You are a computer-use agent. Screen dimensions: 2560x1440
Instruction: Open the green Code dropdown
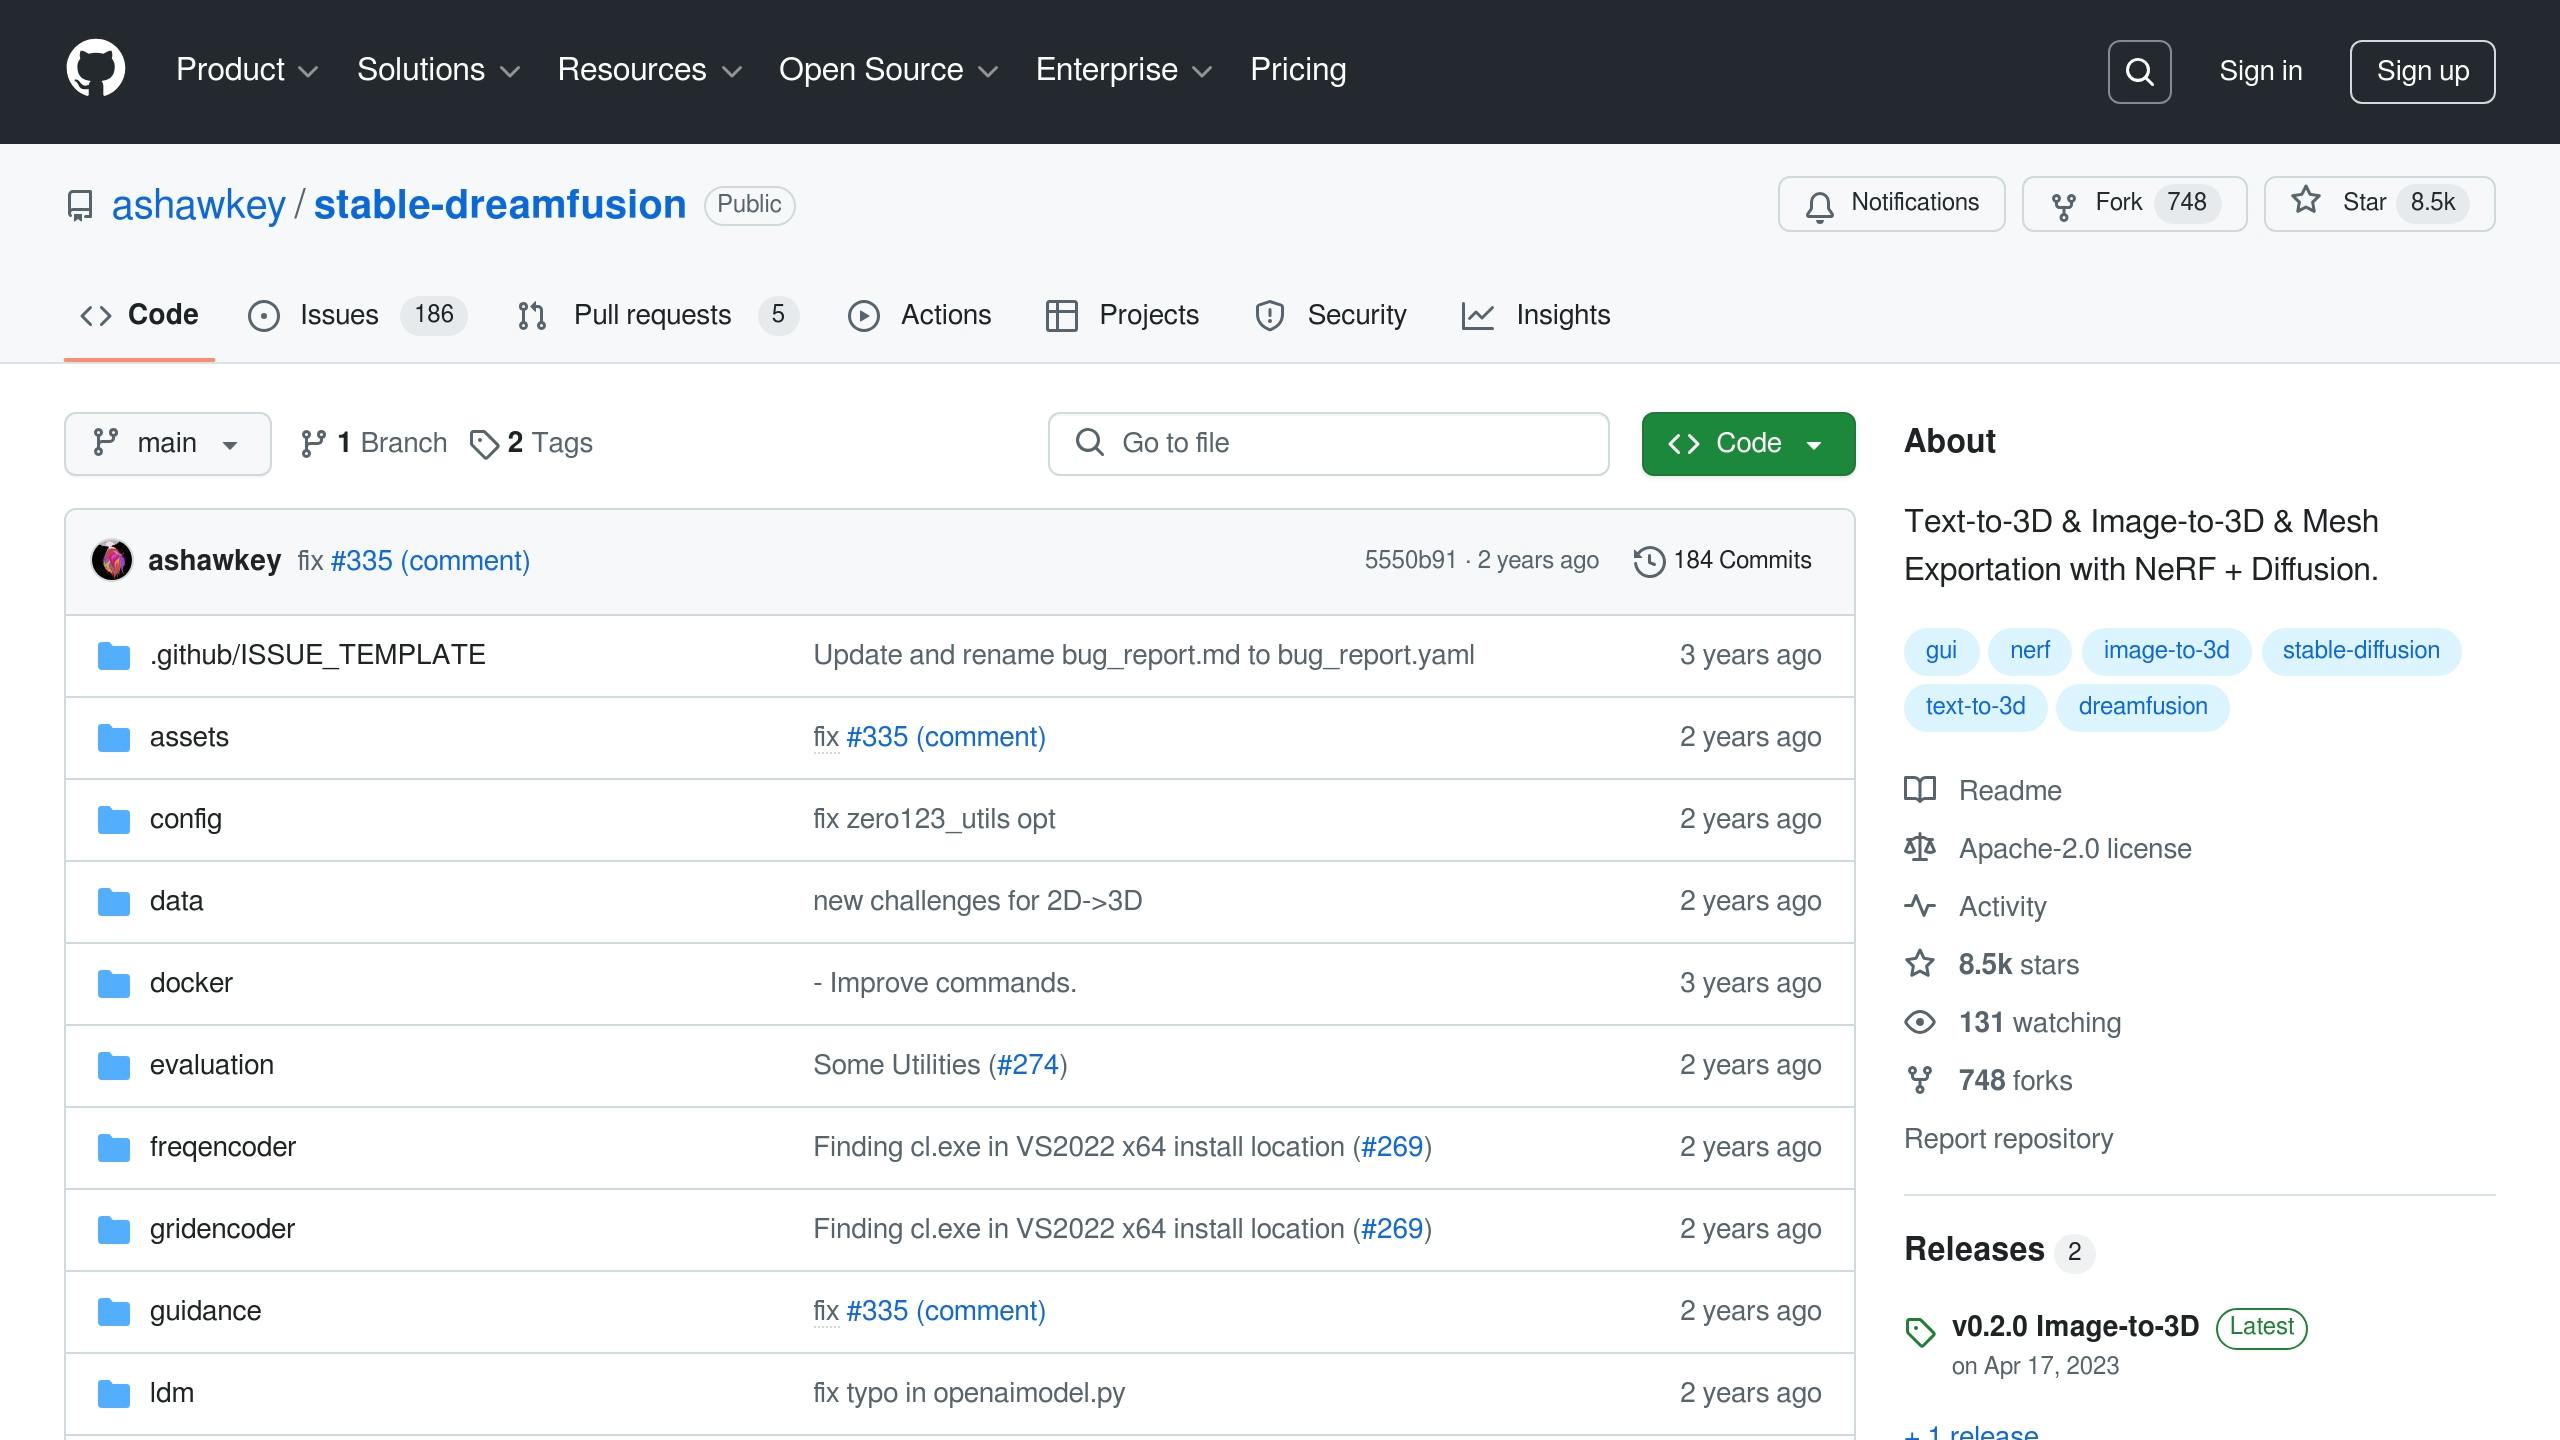1748,443
